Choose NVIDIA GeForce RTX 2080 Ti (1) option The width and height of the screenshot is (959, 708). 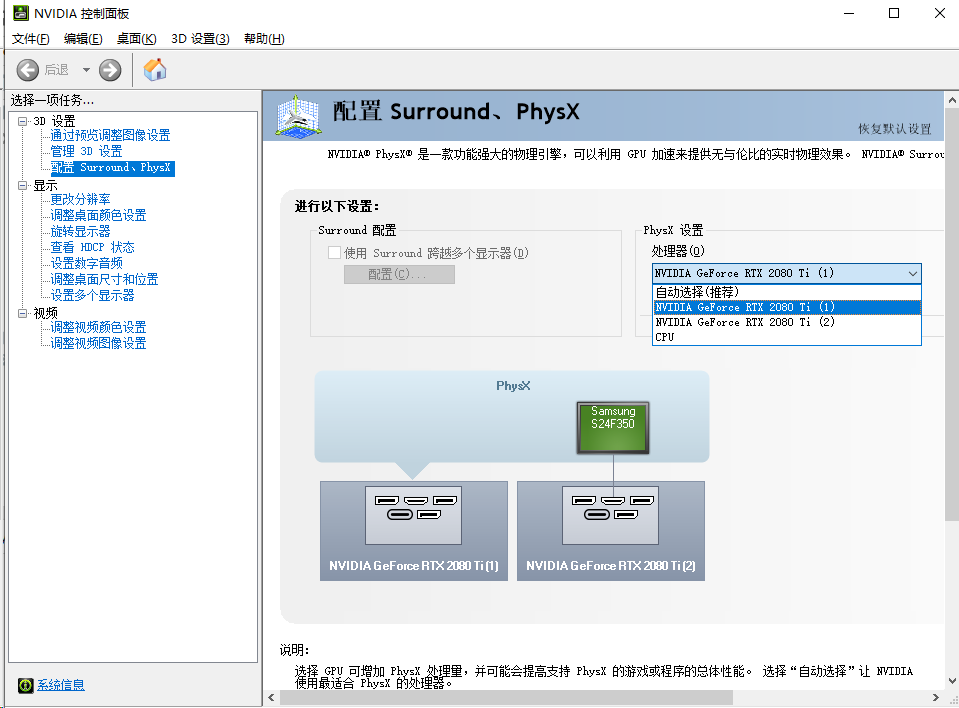[x=787, y=307]
